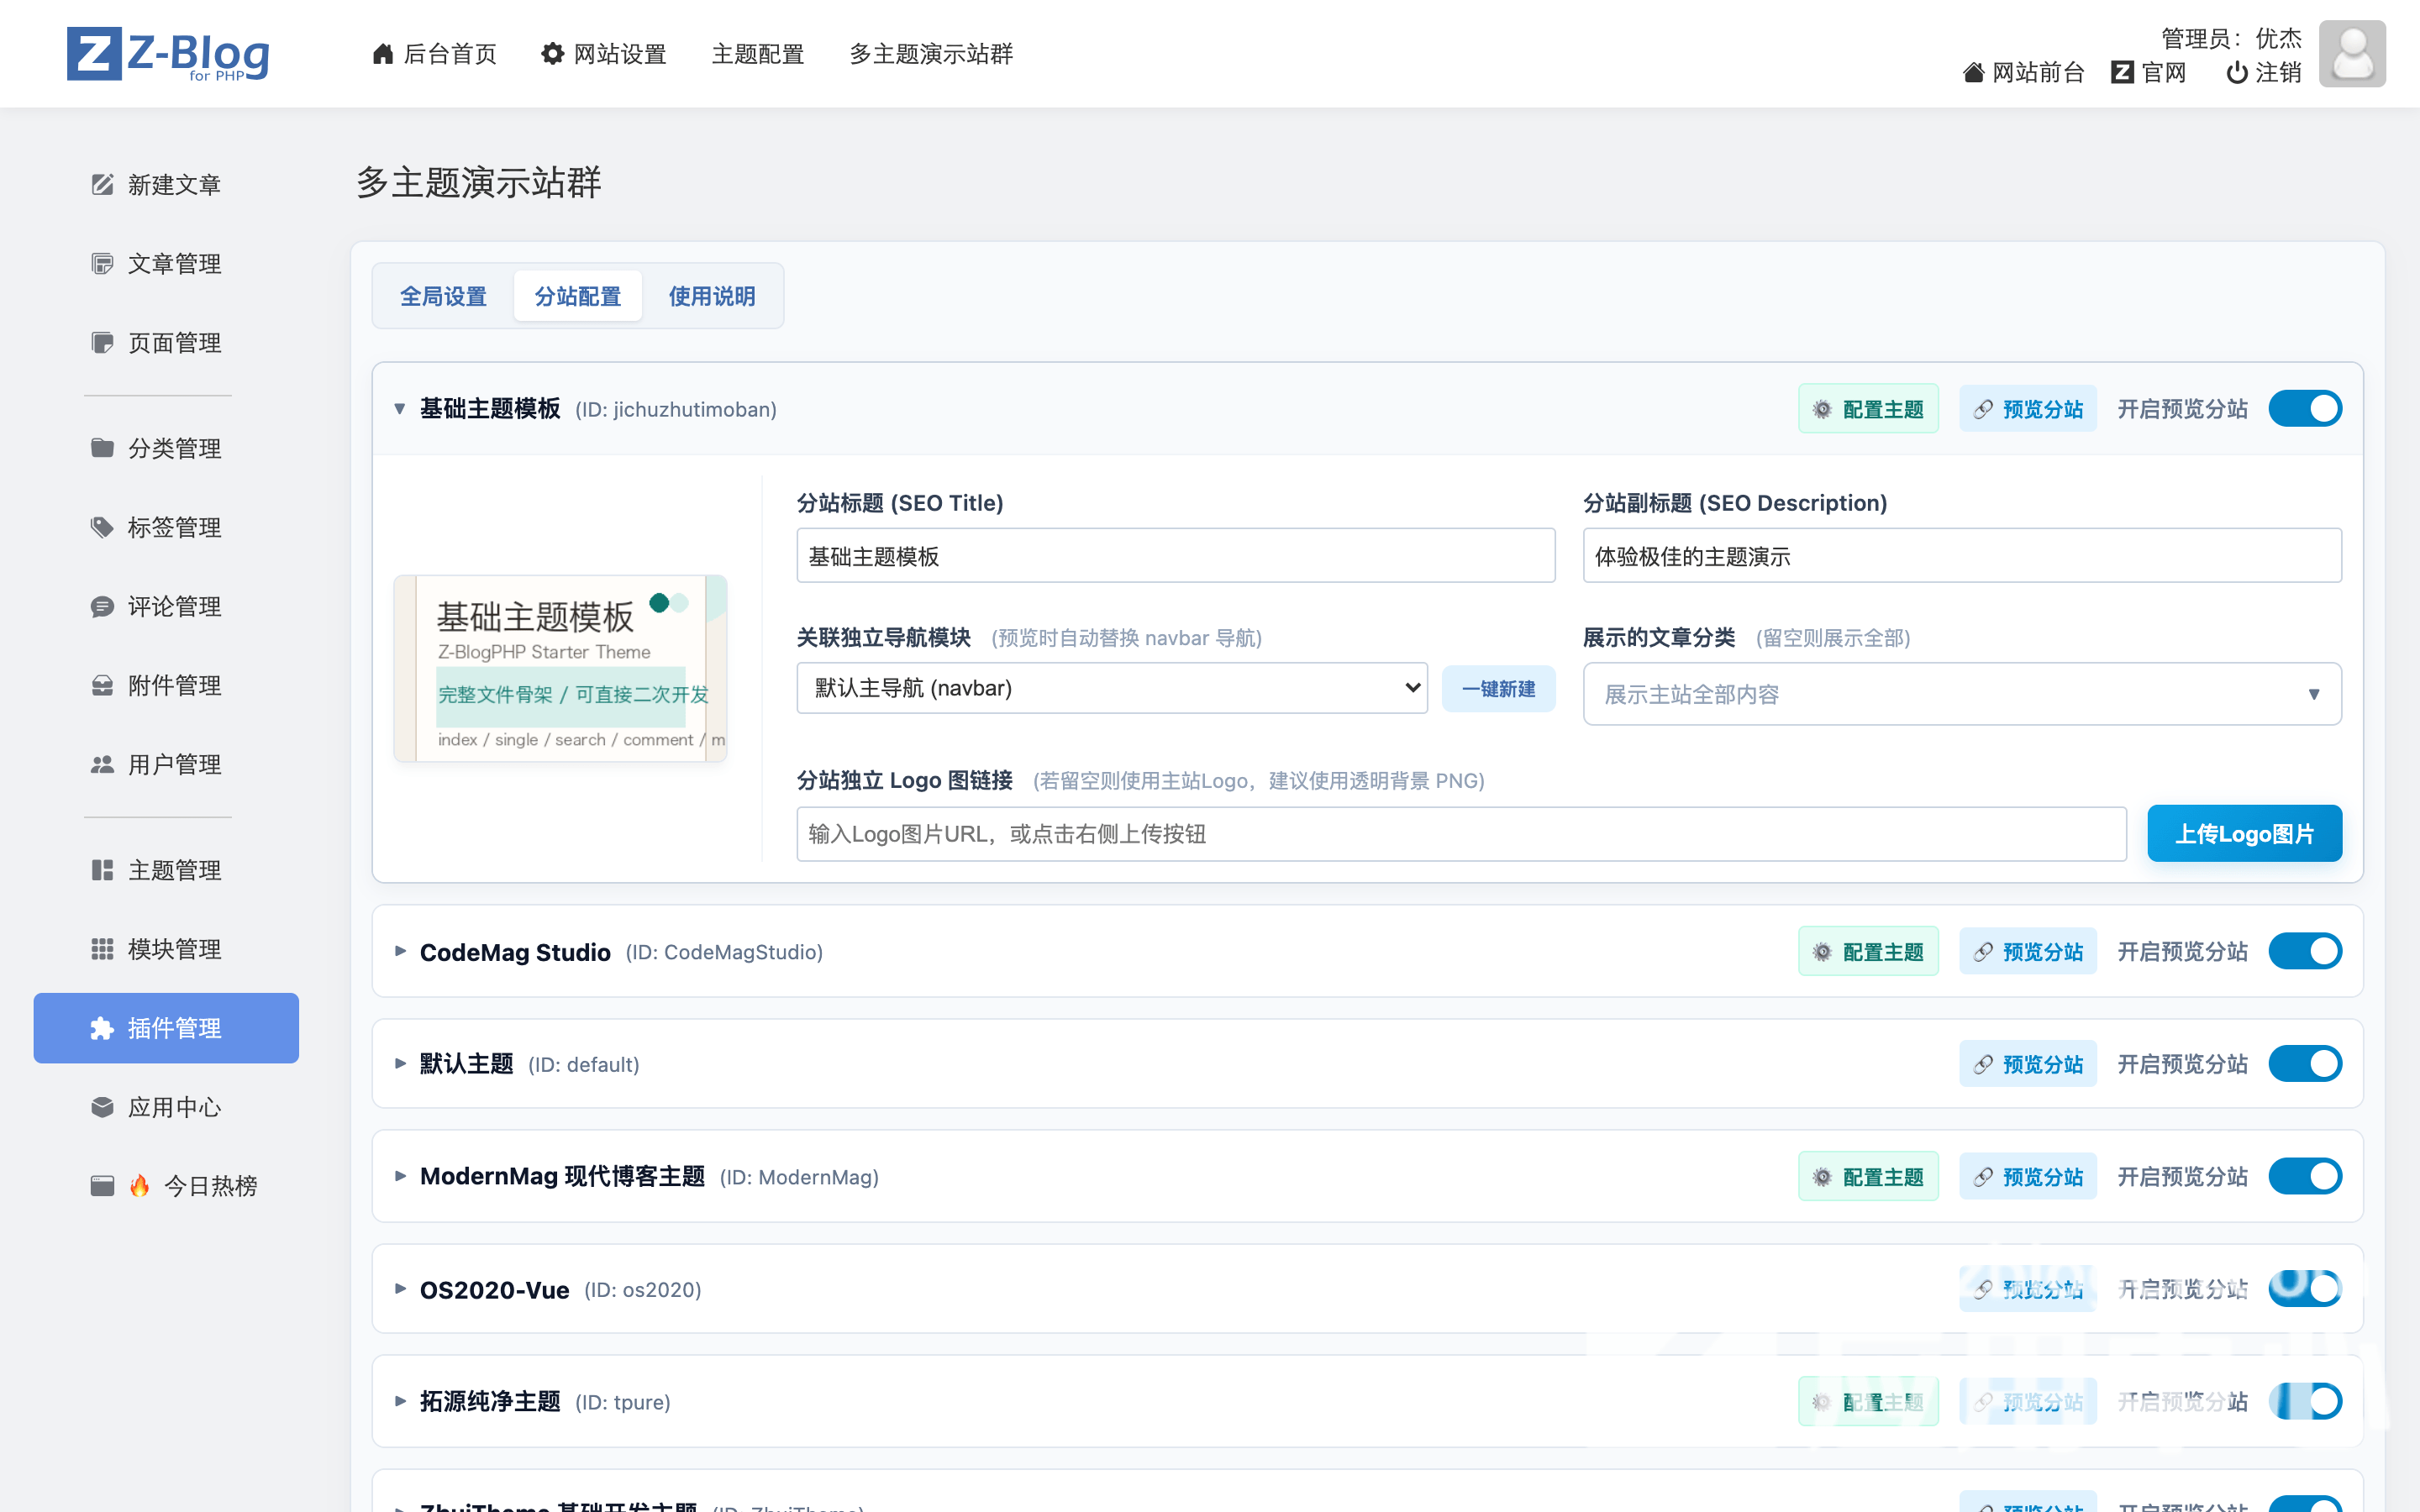Expand the ModernMag 现代博客主题 section
2420x1512 pixels.
click(x=400, y=1177)
